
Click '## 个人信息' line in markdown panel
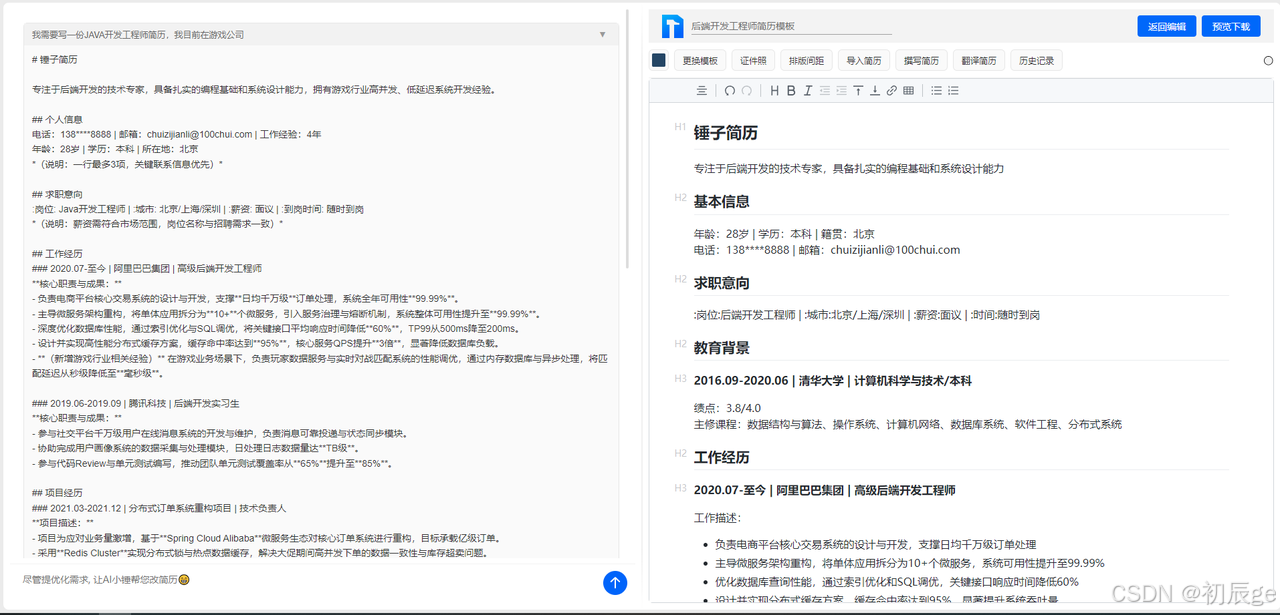tap(57, 118)
